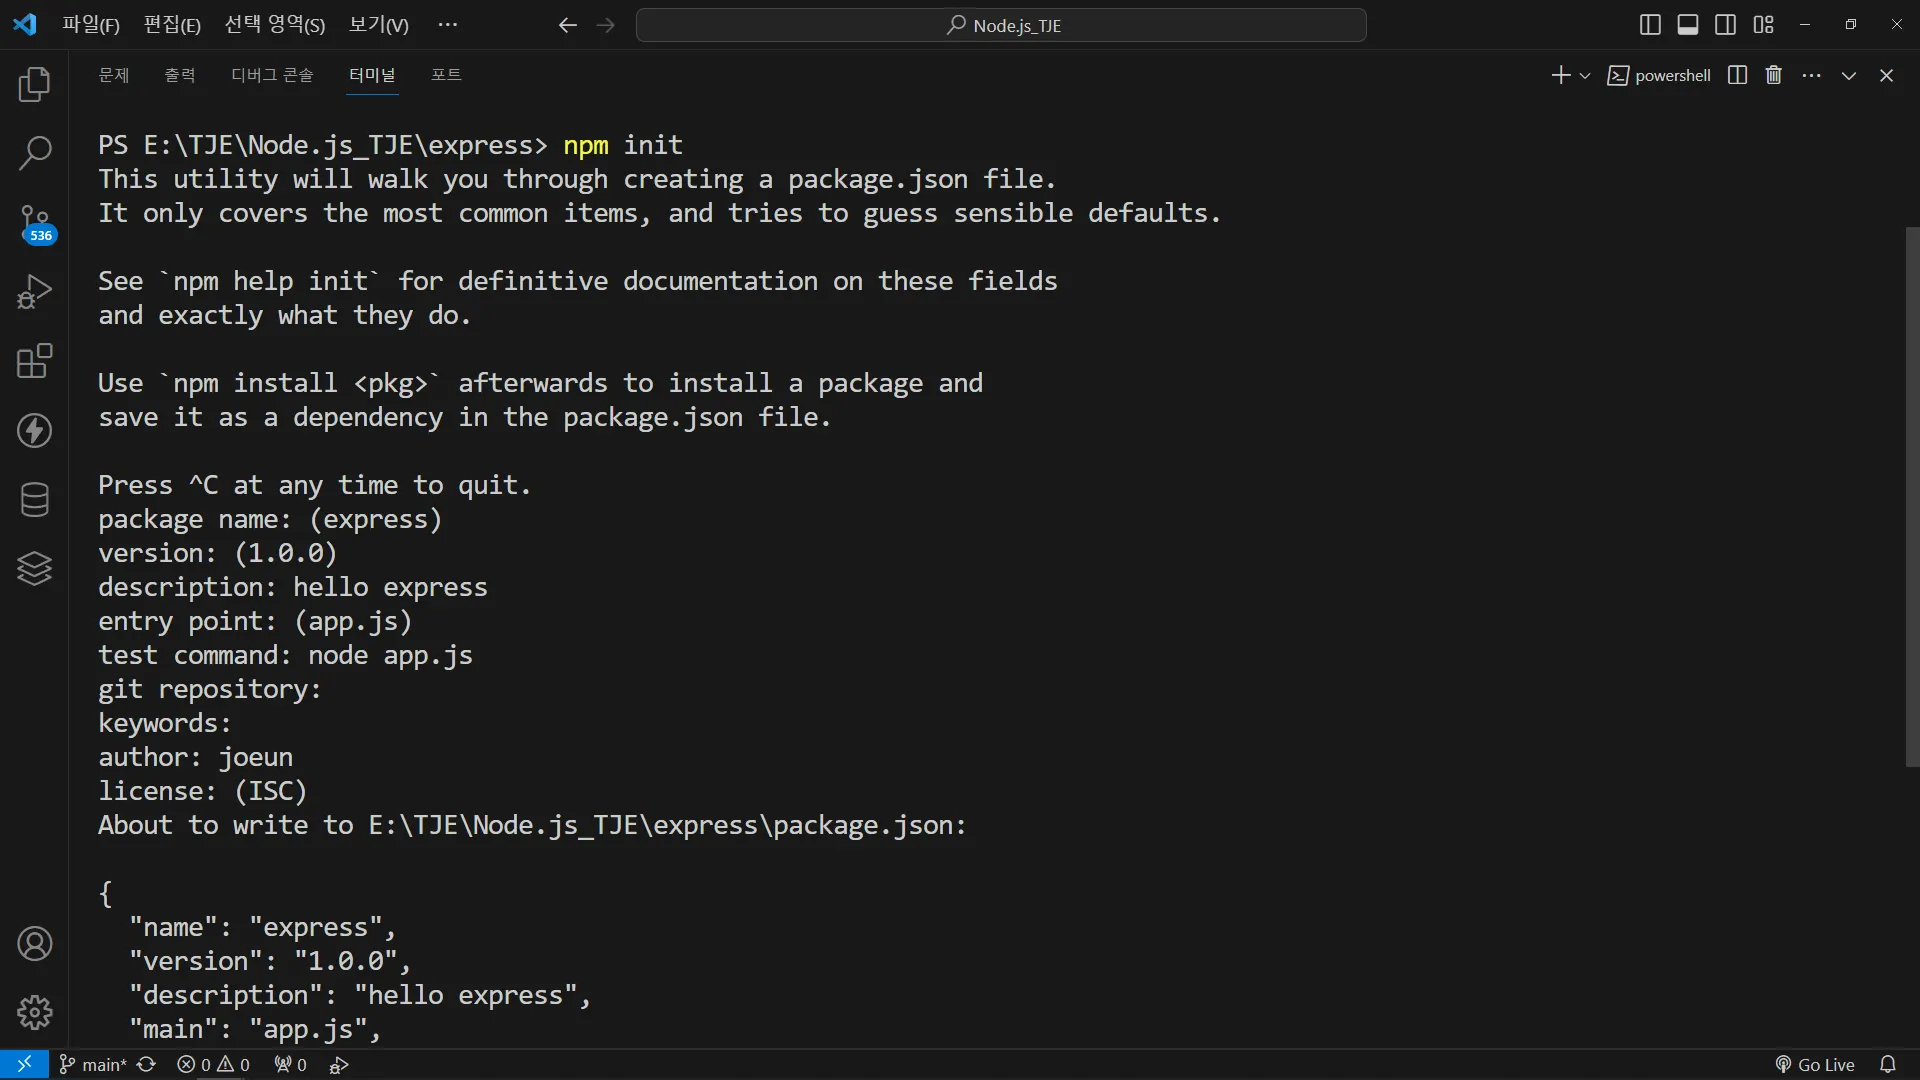Open the Explorer view in activity bar
The width and height of the screenshot is (1920, 1080).
point(34,85)
